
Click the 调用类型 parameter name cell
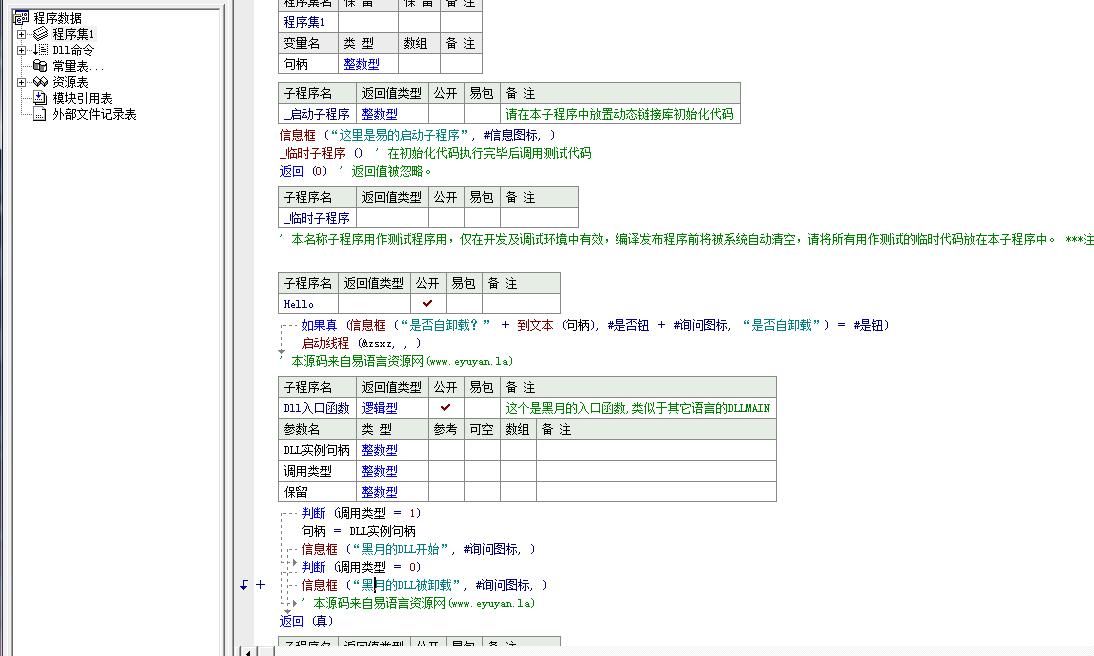317,471
